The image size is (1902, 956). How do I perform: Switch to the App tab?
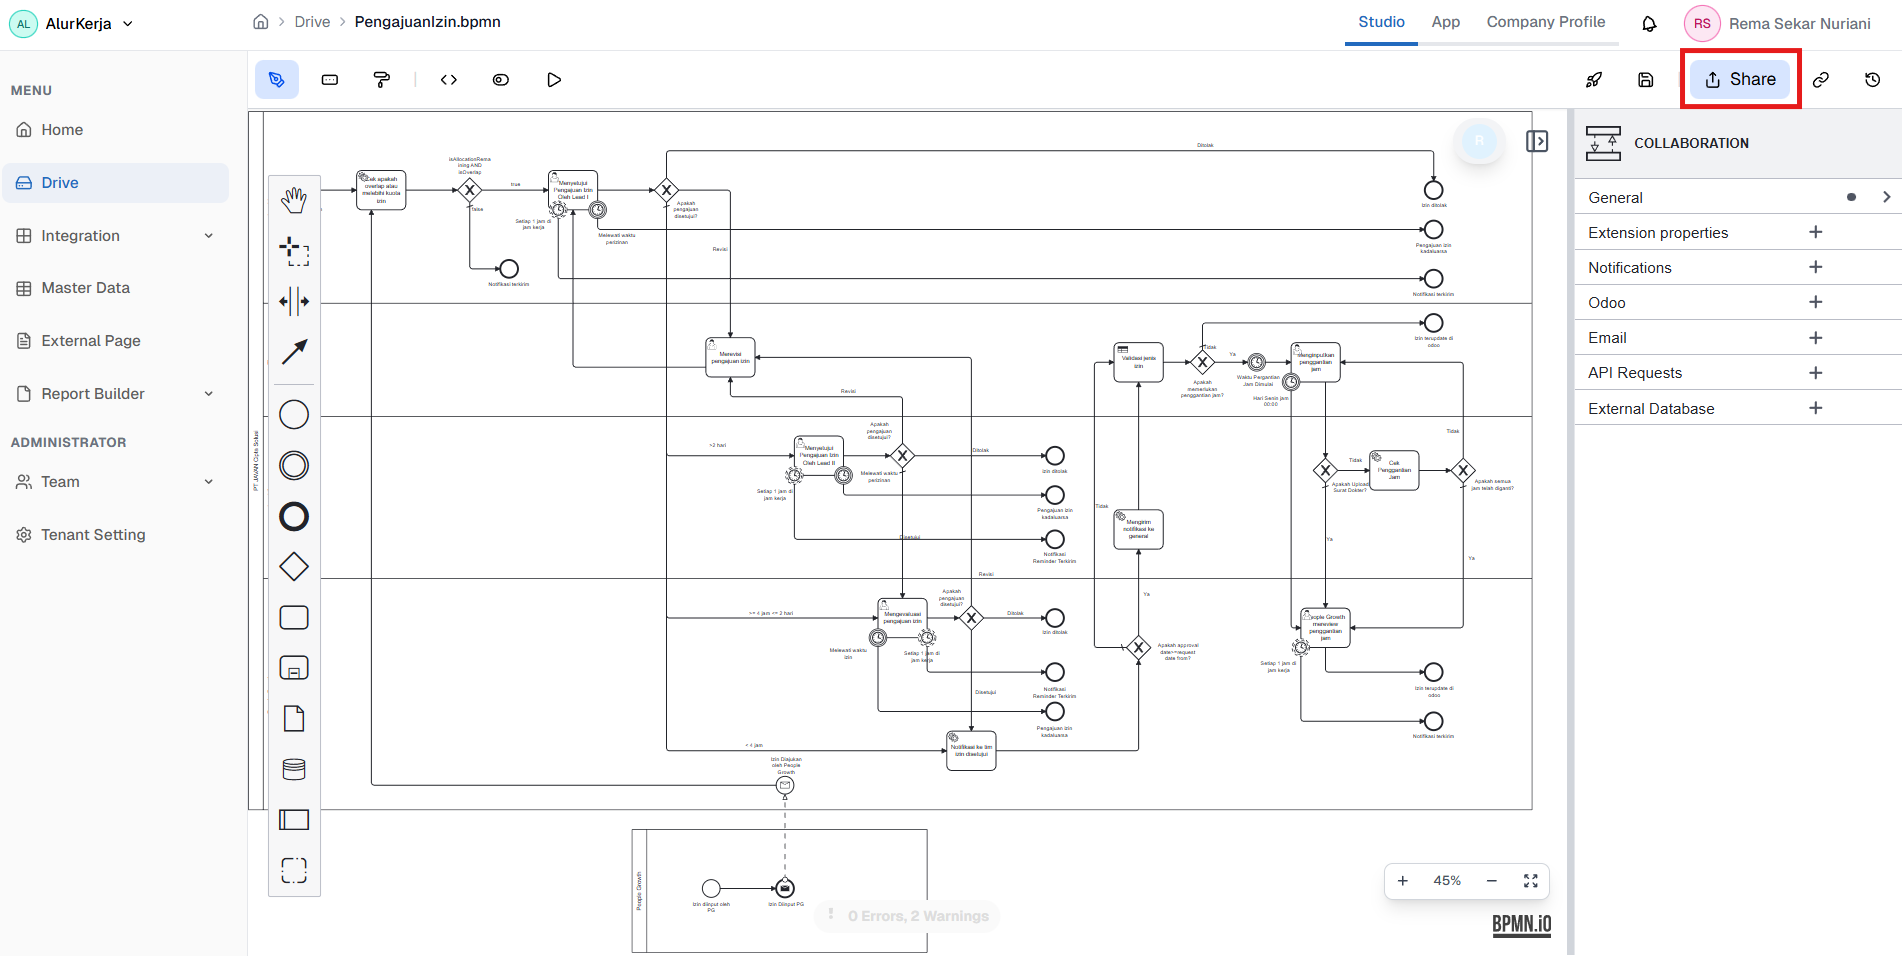[x=1445, y=21]
